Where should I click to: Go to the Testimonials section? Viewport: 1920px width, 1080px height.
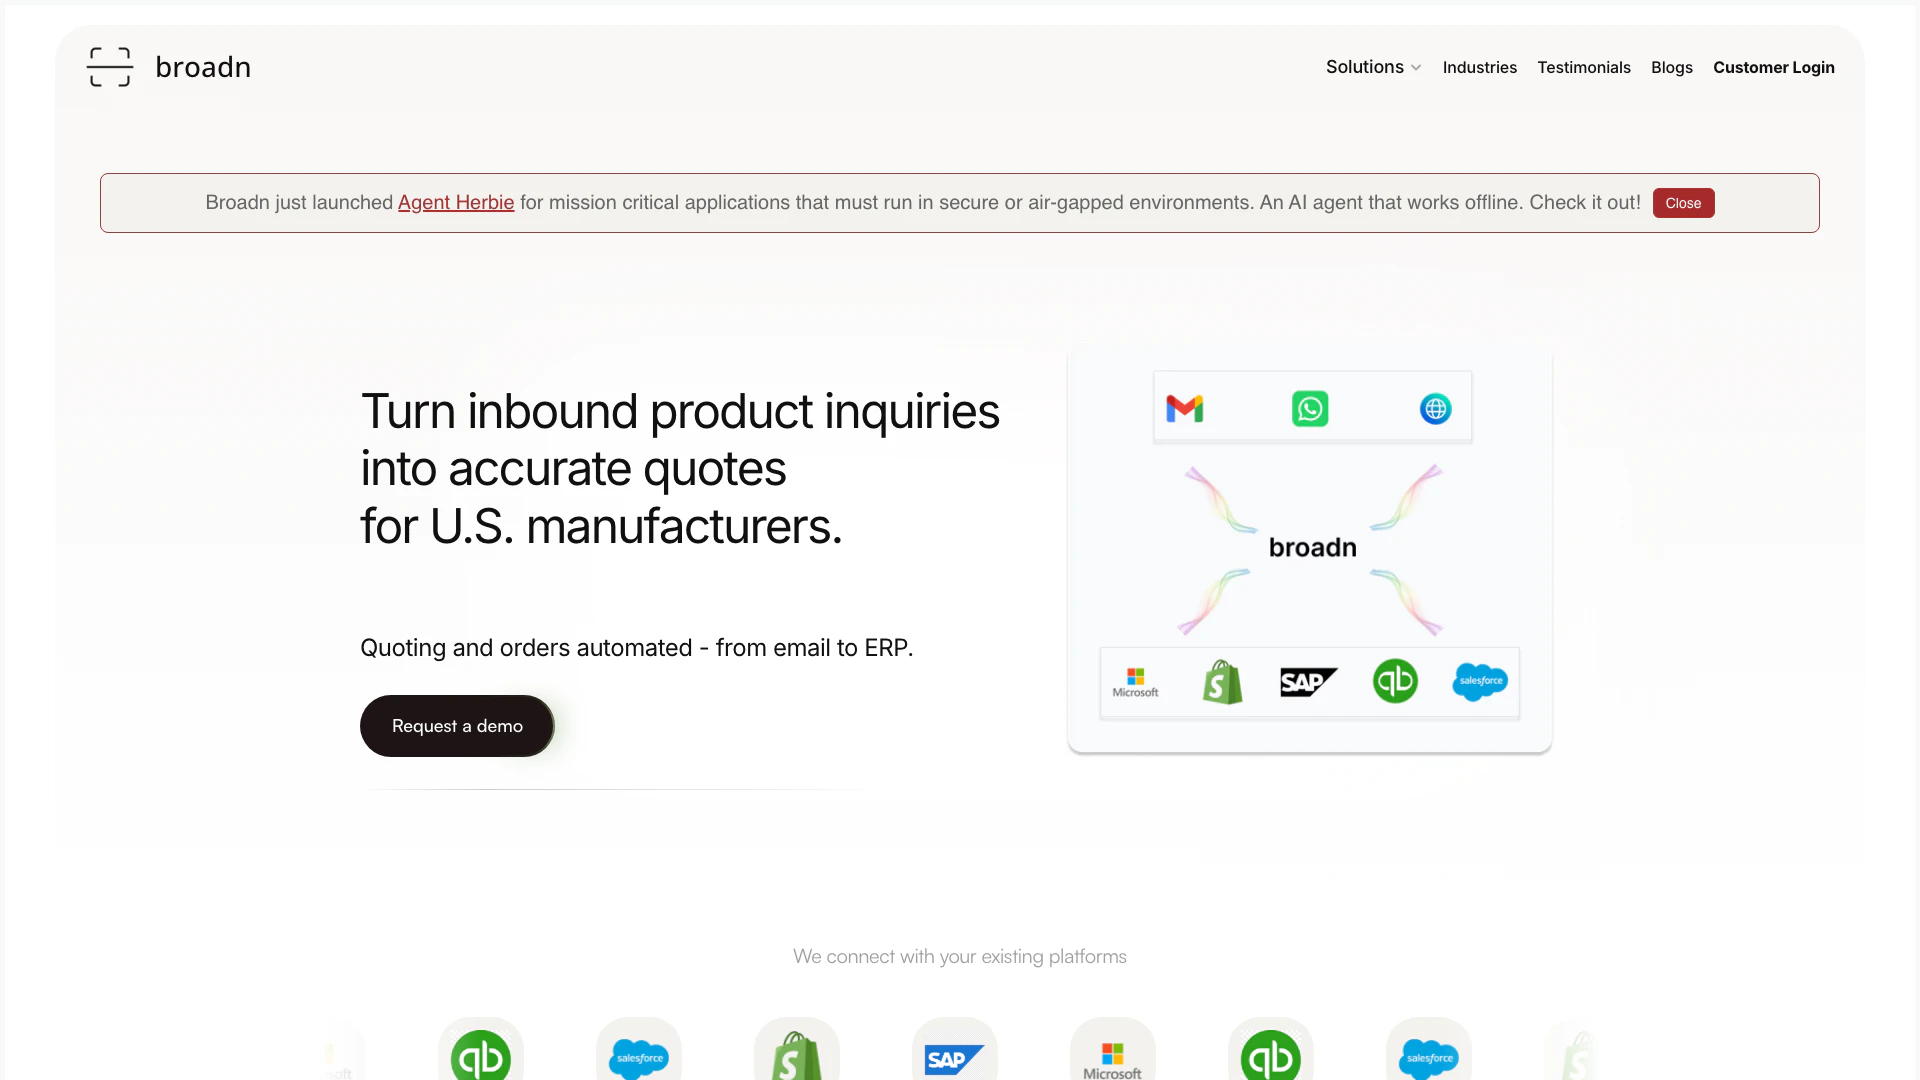tap(1583, 67)
